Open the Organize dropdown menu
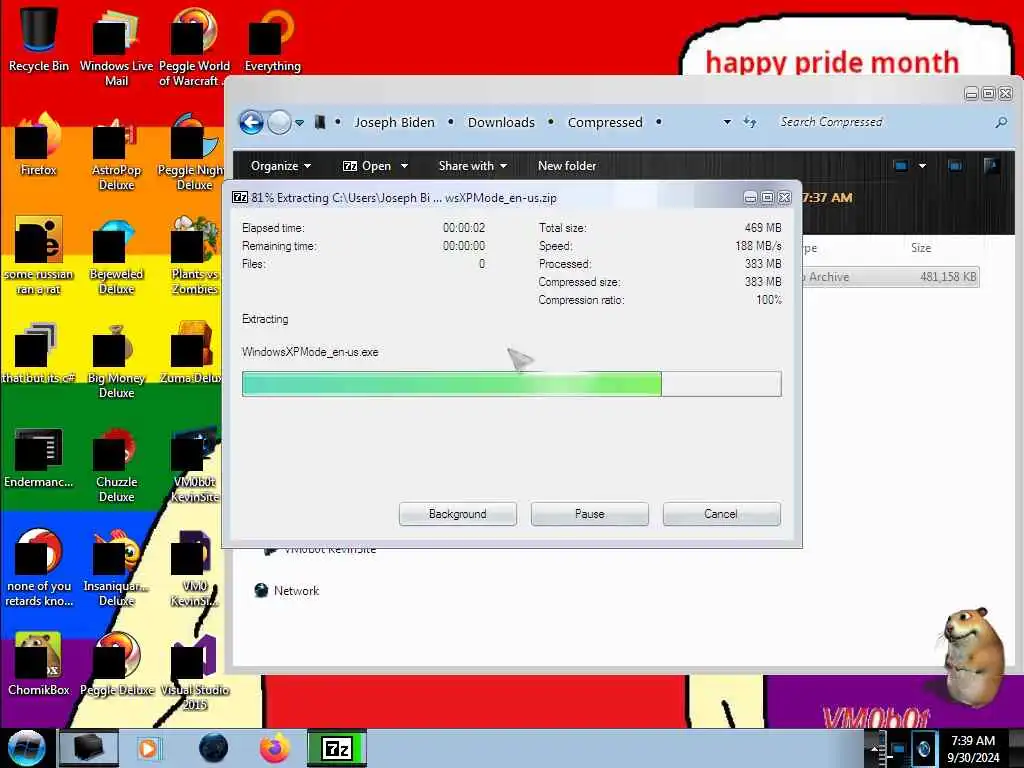 [x=281, y=166]
